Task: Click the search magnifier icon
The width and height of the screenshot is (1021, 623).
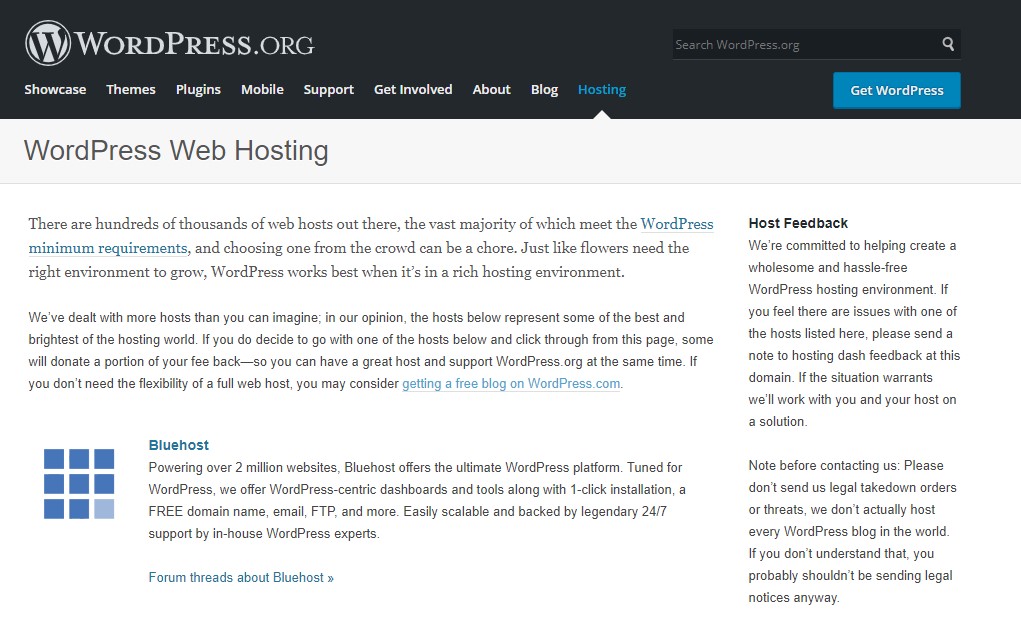Action: click(x=948, y=44)
